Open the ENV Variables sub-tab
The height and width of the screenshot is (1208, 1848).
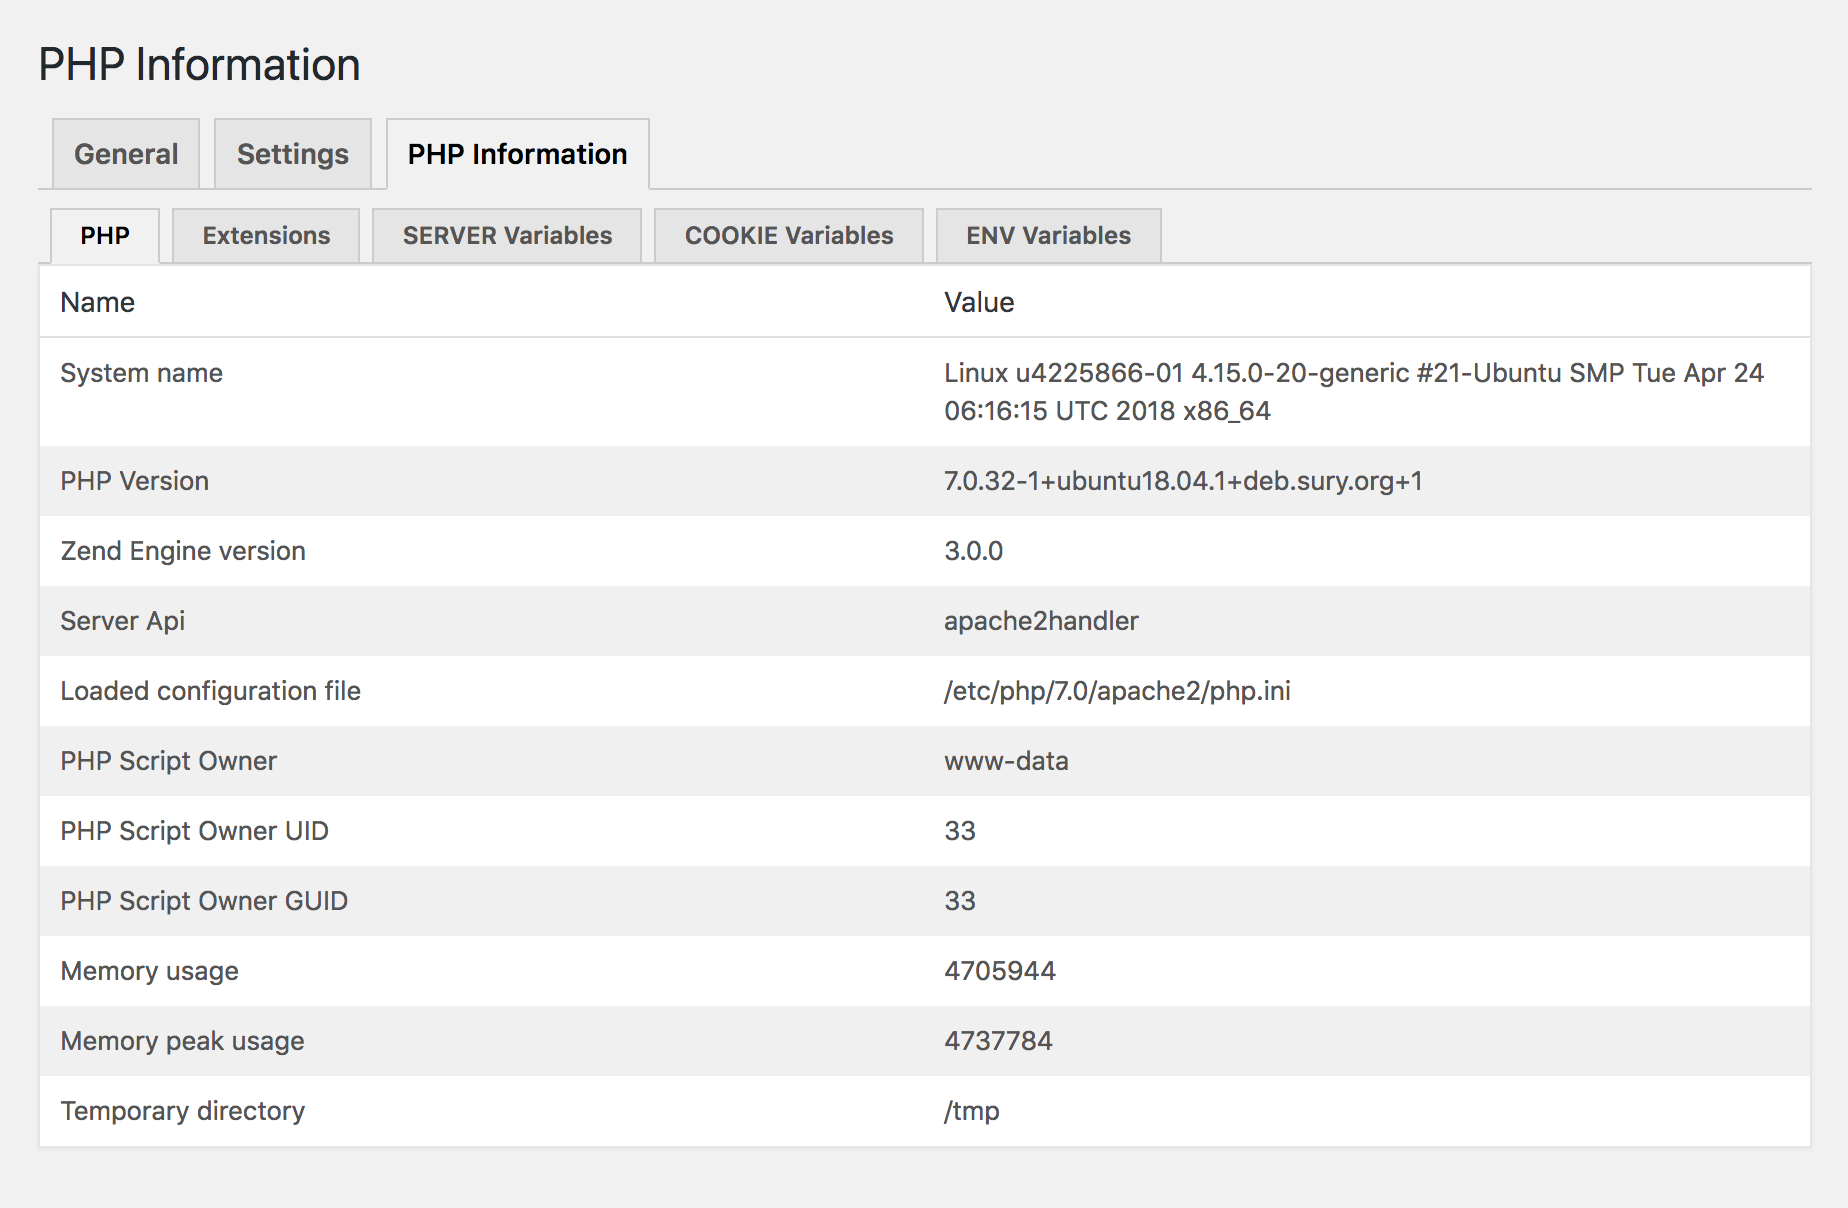[x=1047, y=235]
